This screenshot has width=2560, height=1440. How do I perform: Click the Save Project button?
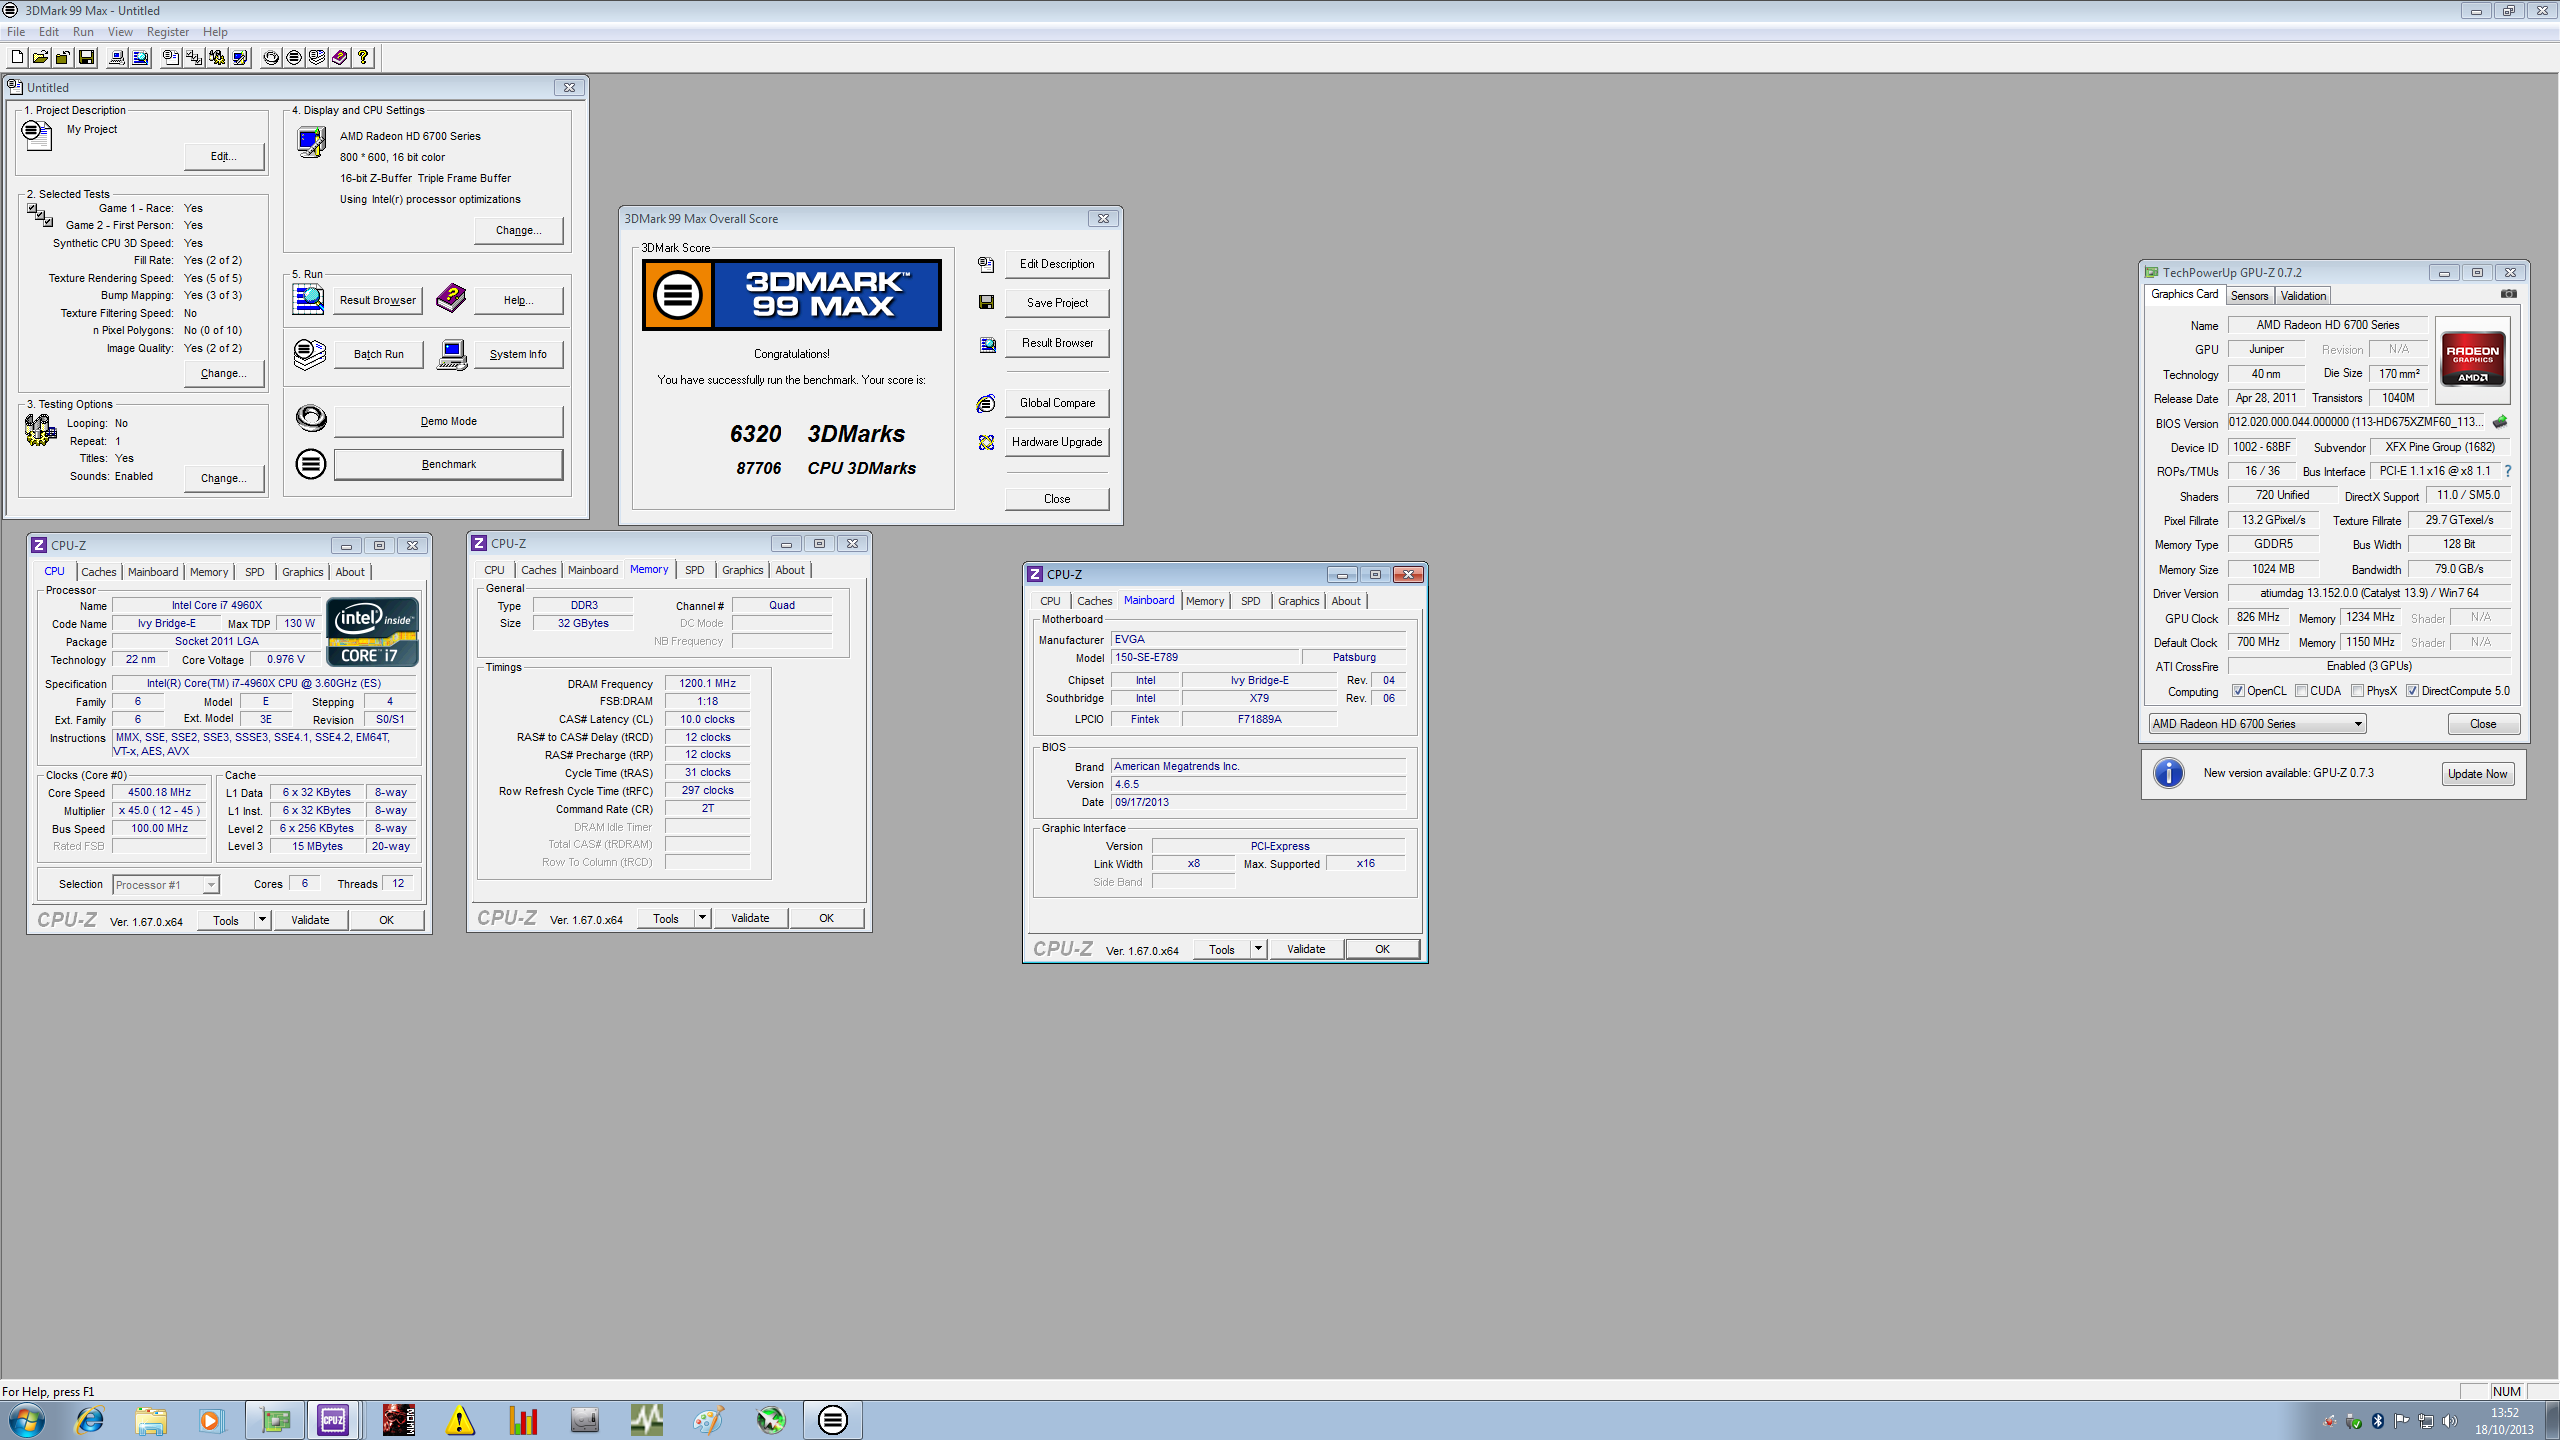click(x=1057, y=303)
